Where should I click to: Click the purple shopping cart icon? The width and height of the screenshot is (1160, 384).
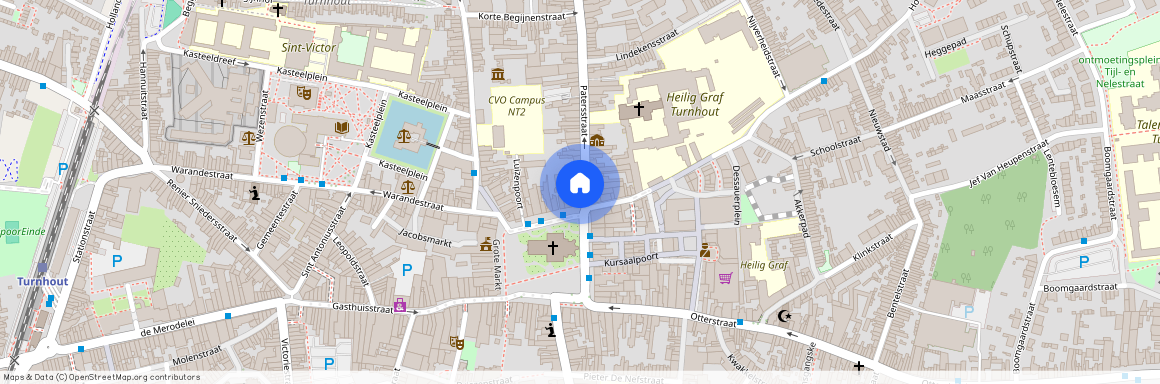[x=725, y=278]
